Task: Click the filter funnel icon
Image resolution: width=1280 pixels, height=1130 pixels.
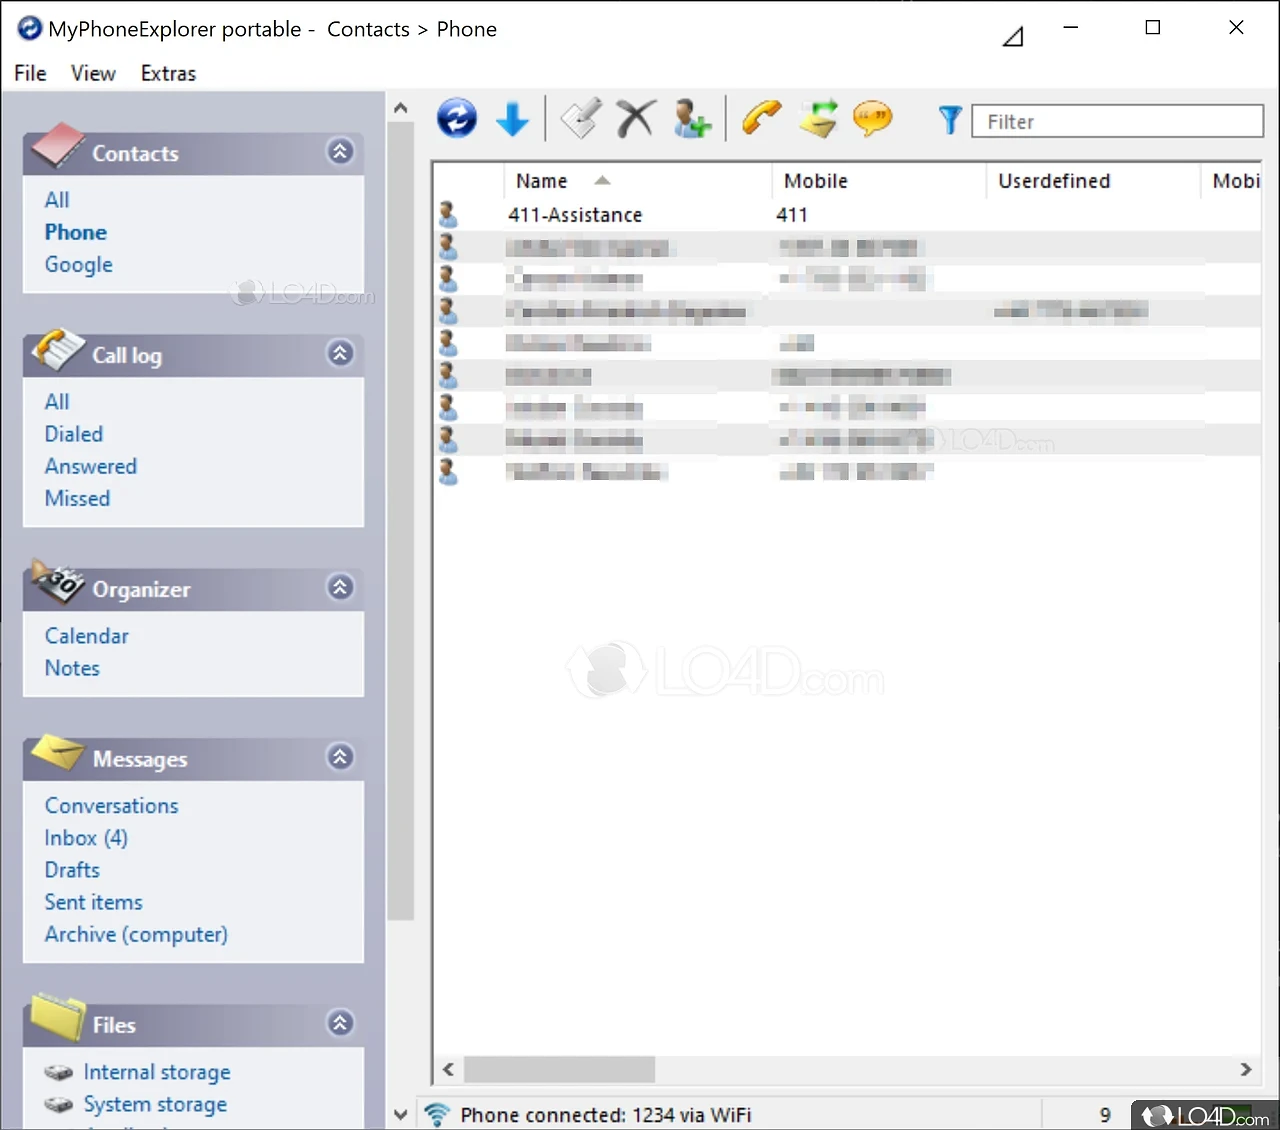Action: 948,119
